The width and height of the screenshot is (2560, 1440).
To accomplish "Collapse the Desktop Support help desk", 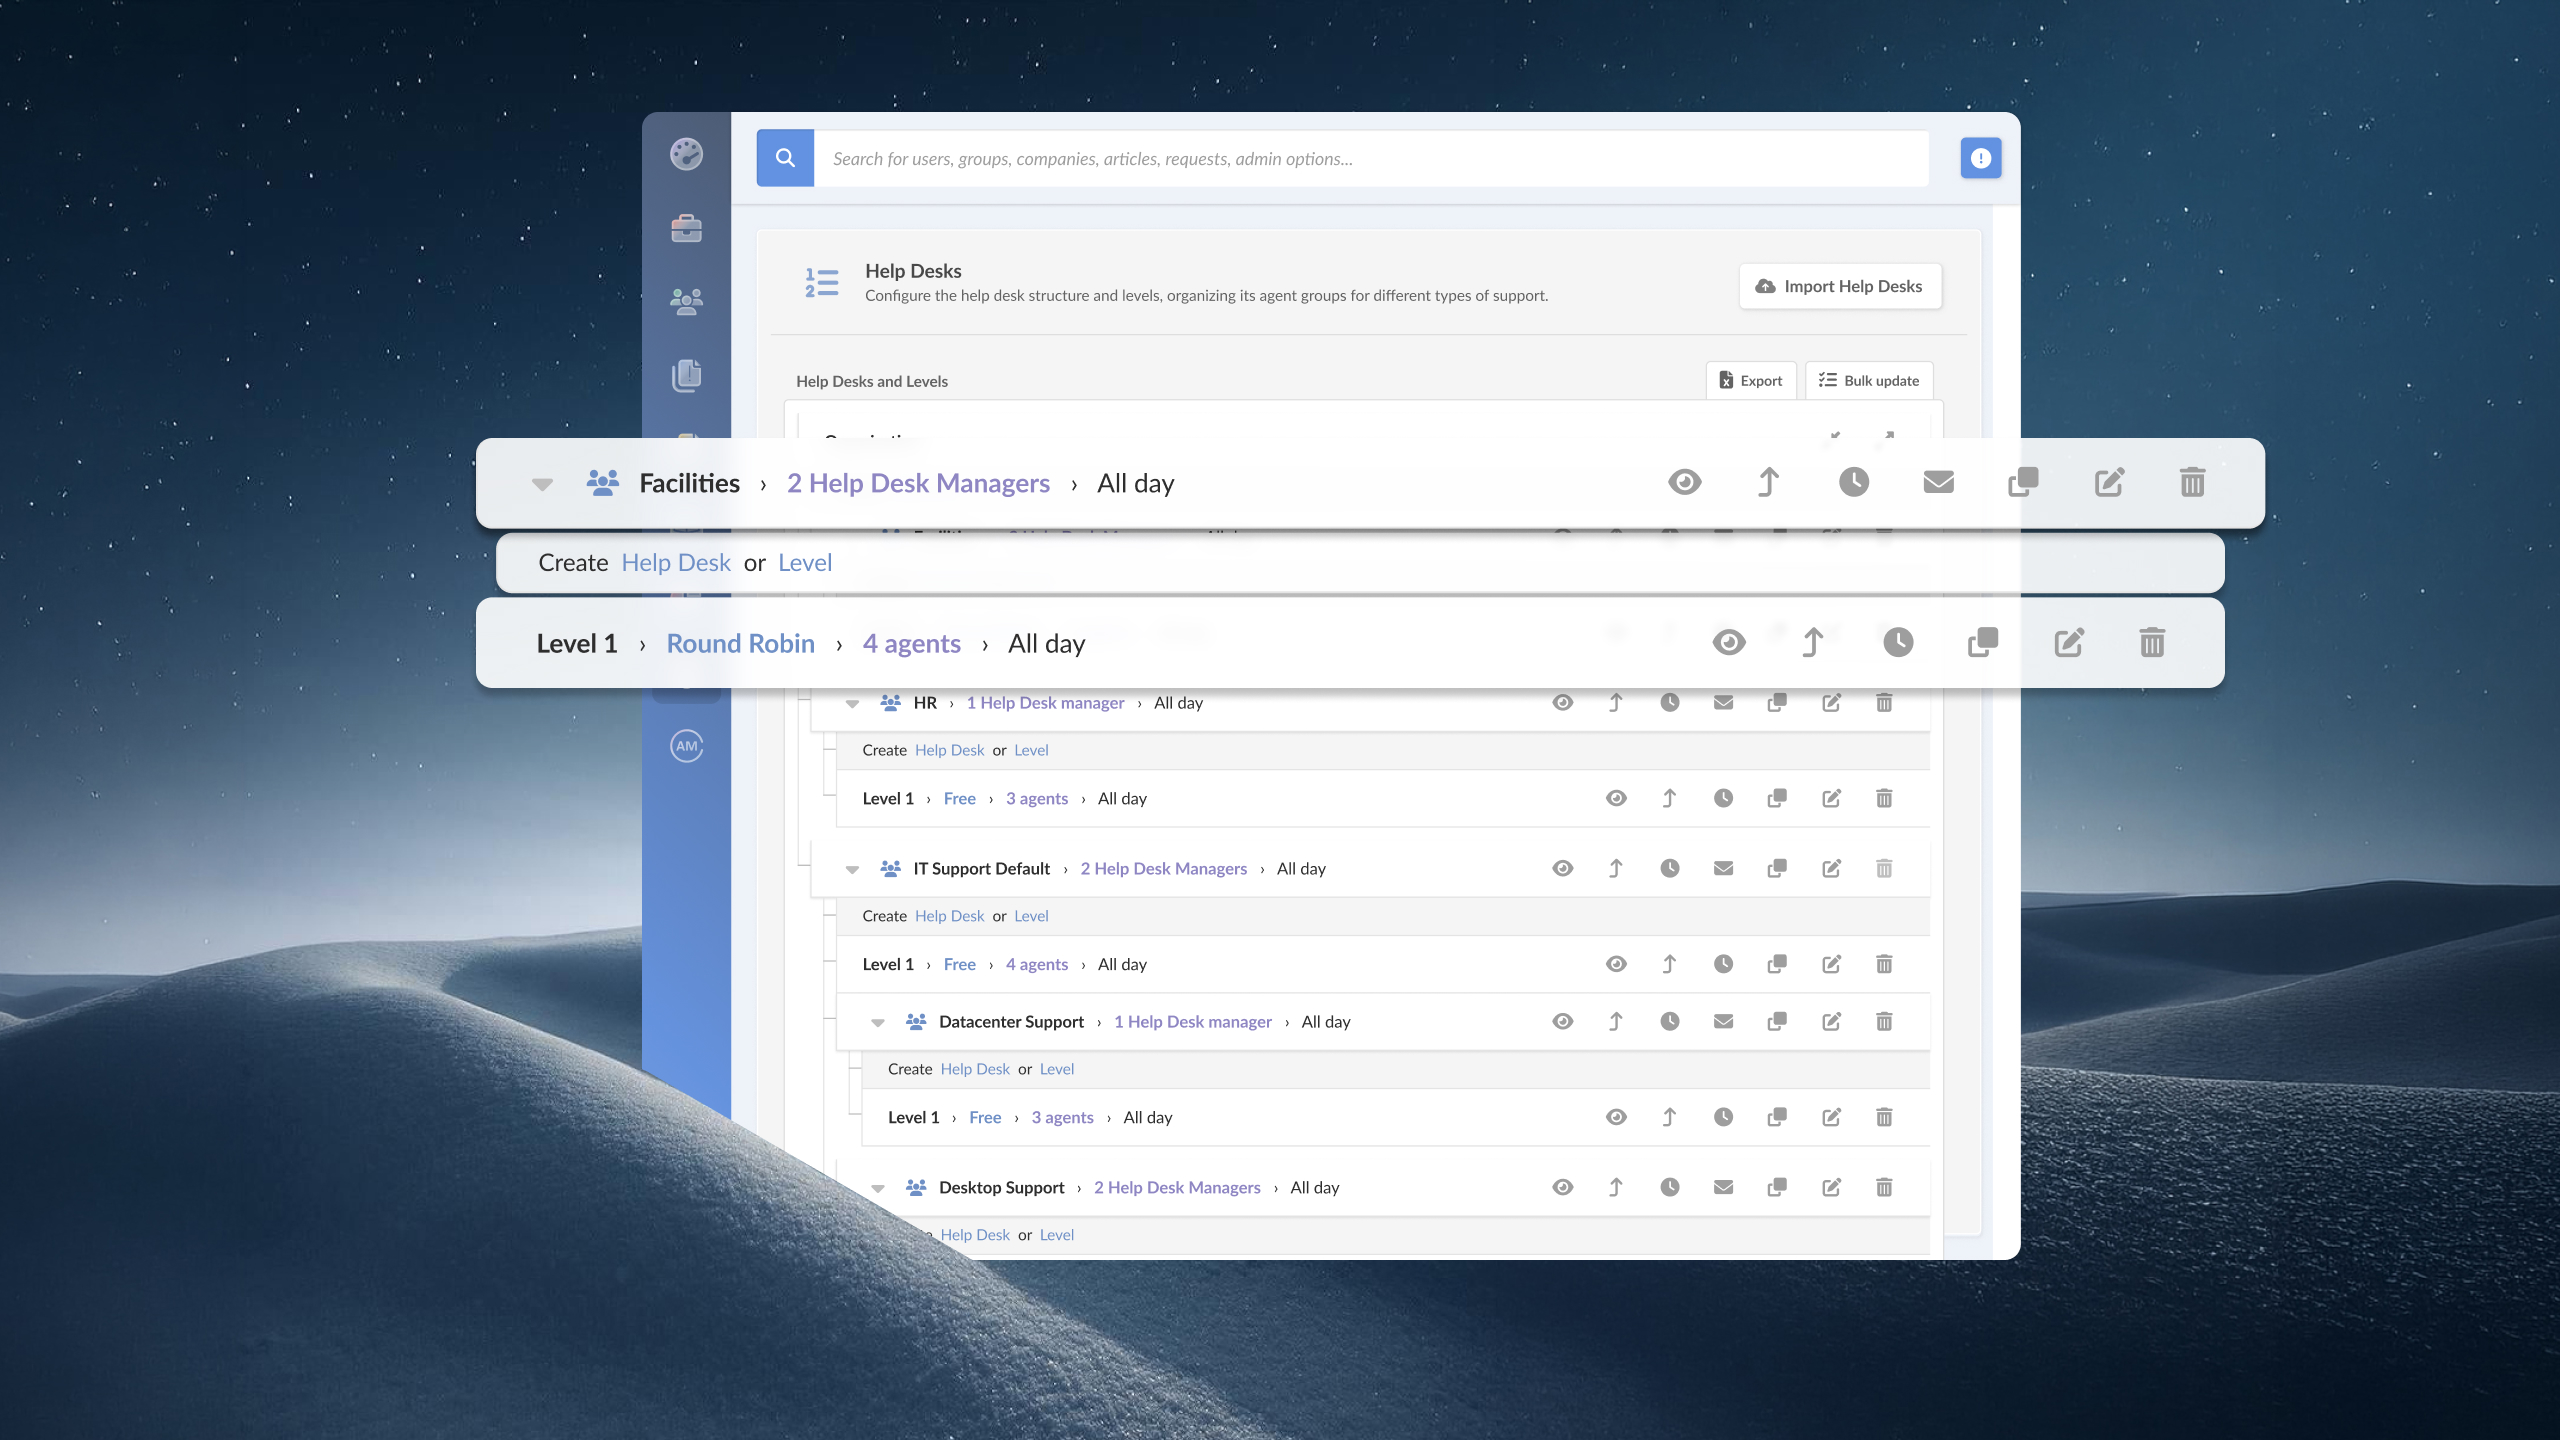I will (878, 1188).
